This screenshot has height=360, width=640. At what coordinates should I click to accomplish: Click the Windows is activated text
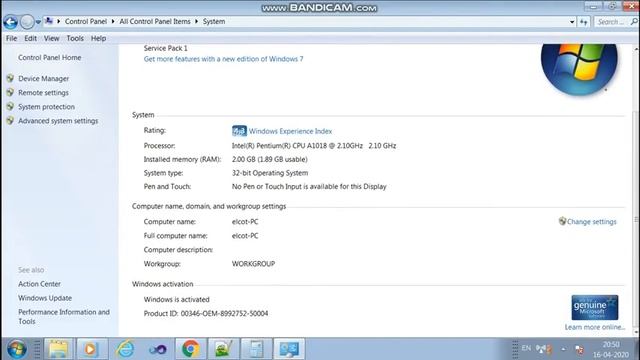(176, 299)
